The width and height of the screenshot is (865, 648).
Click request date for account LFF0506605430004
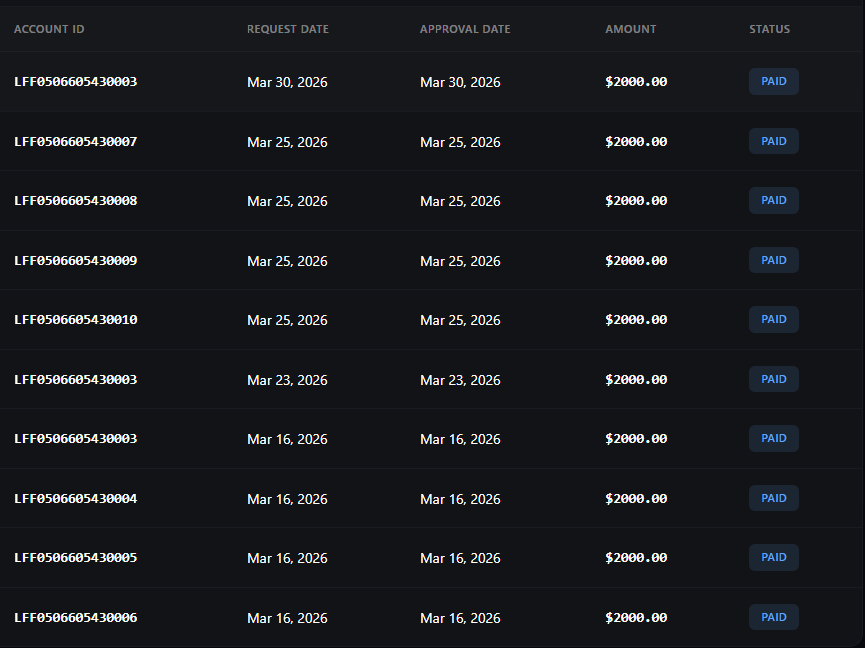(x=287, y=499)
